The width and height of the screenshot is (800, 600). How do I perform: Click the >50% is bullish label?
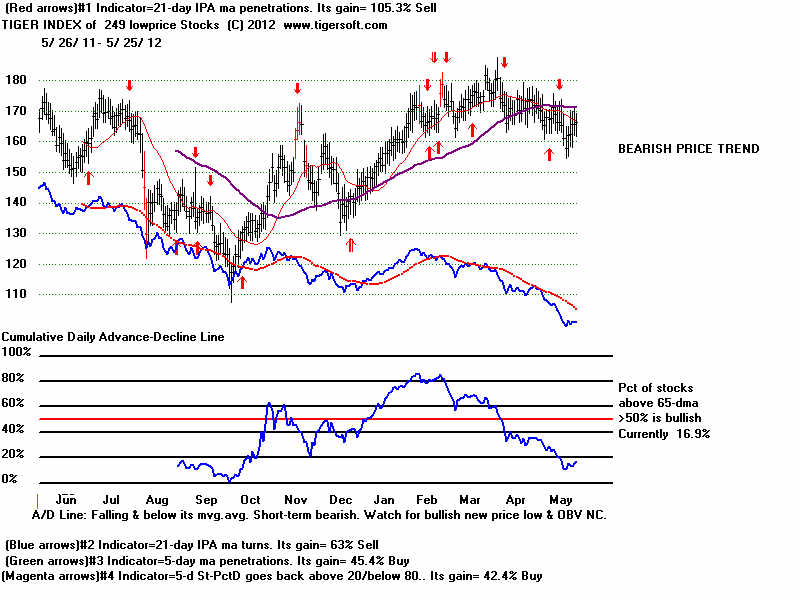(x=662, y=418)
